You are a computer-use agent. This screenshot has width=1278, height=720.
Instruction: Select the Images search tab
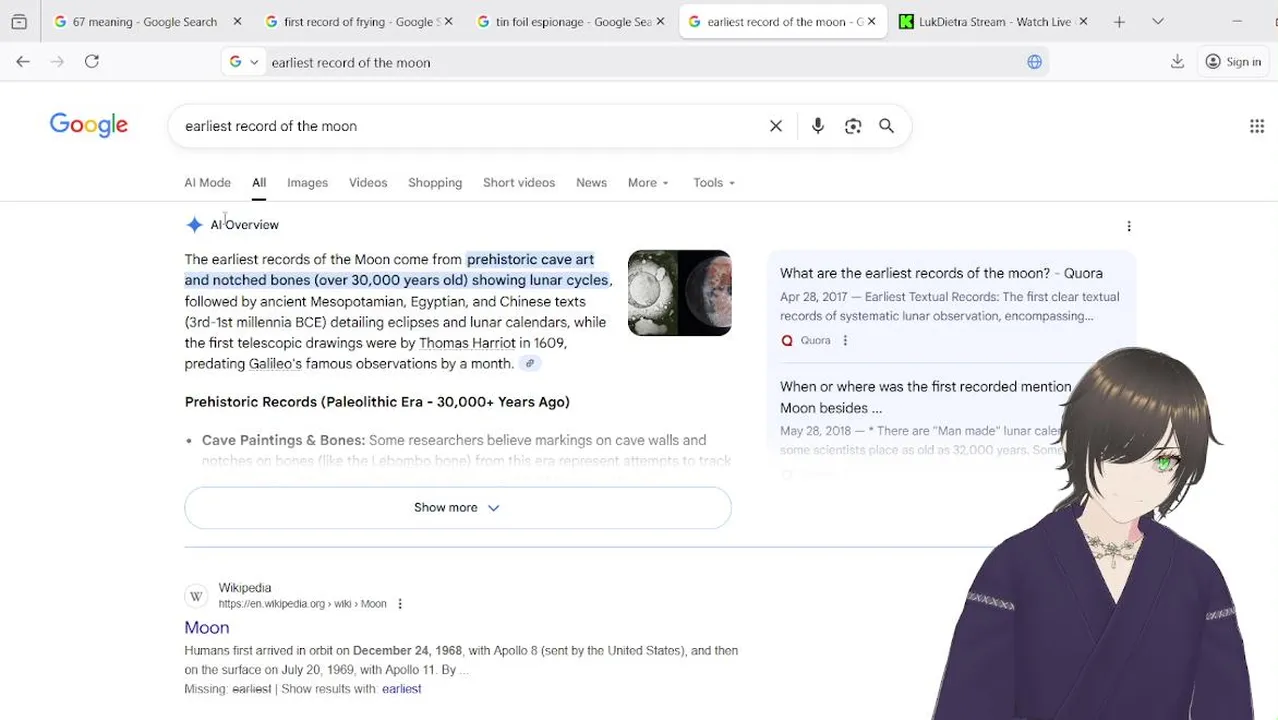pos(307,183)
